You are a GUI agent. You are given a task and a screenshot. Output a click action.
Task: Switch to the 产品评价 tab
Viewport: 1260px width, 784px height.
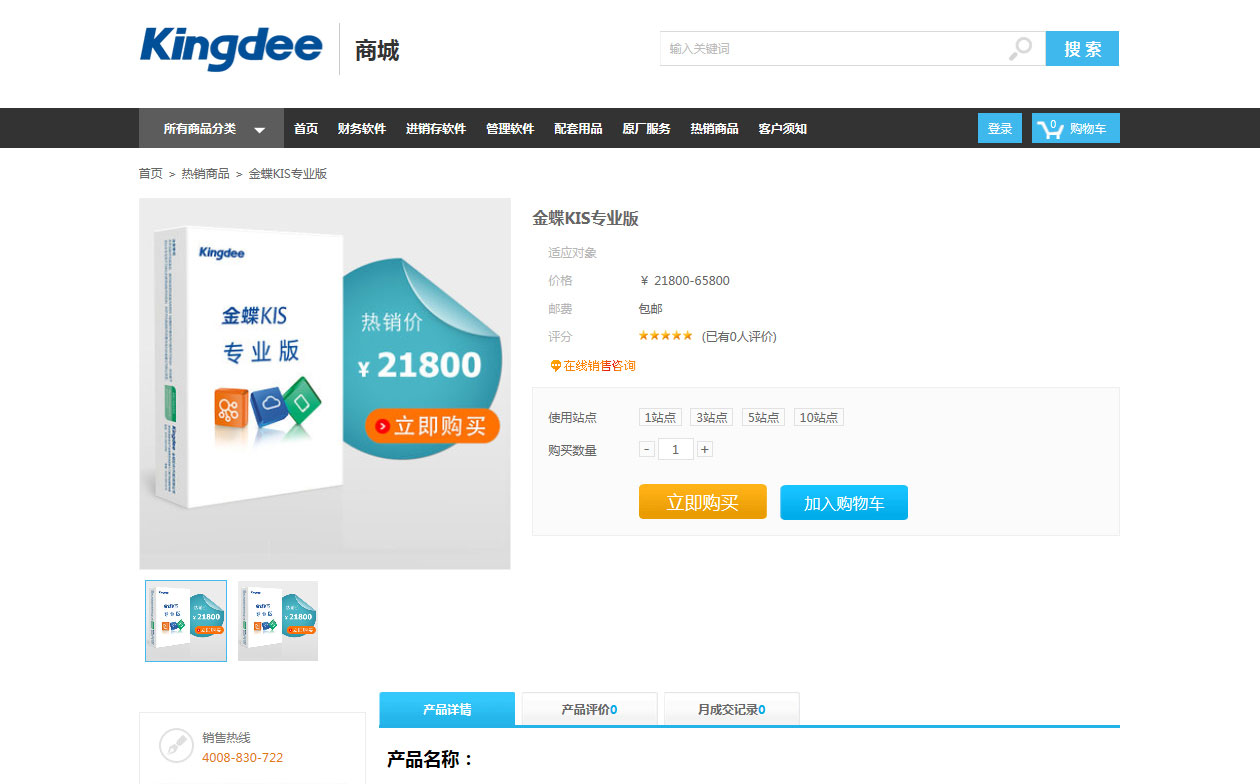pyautogui.click(x=589, y=709)
